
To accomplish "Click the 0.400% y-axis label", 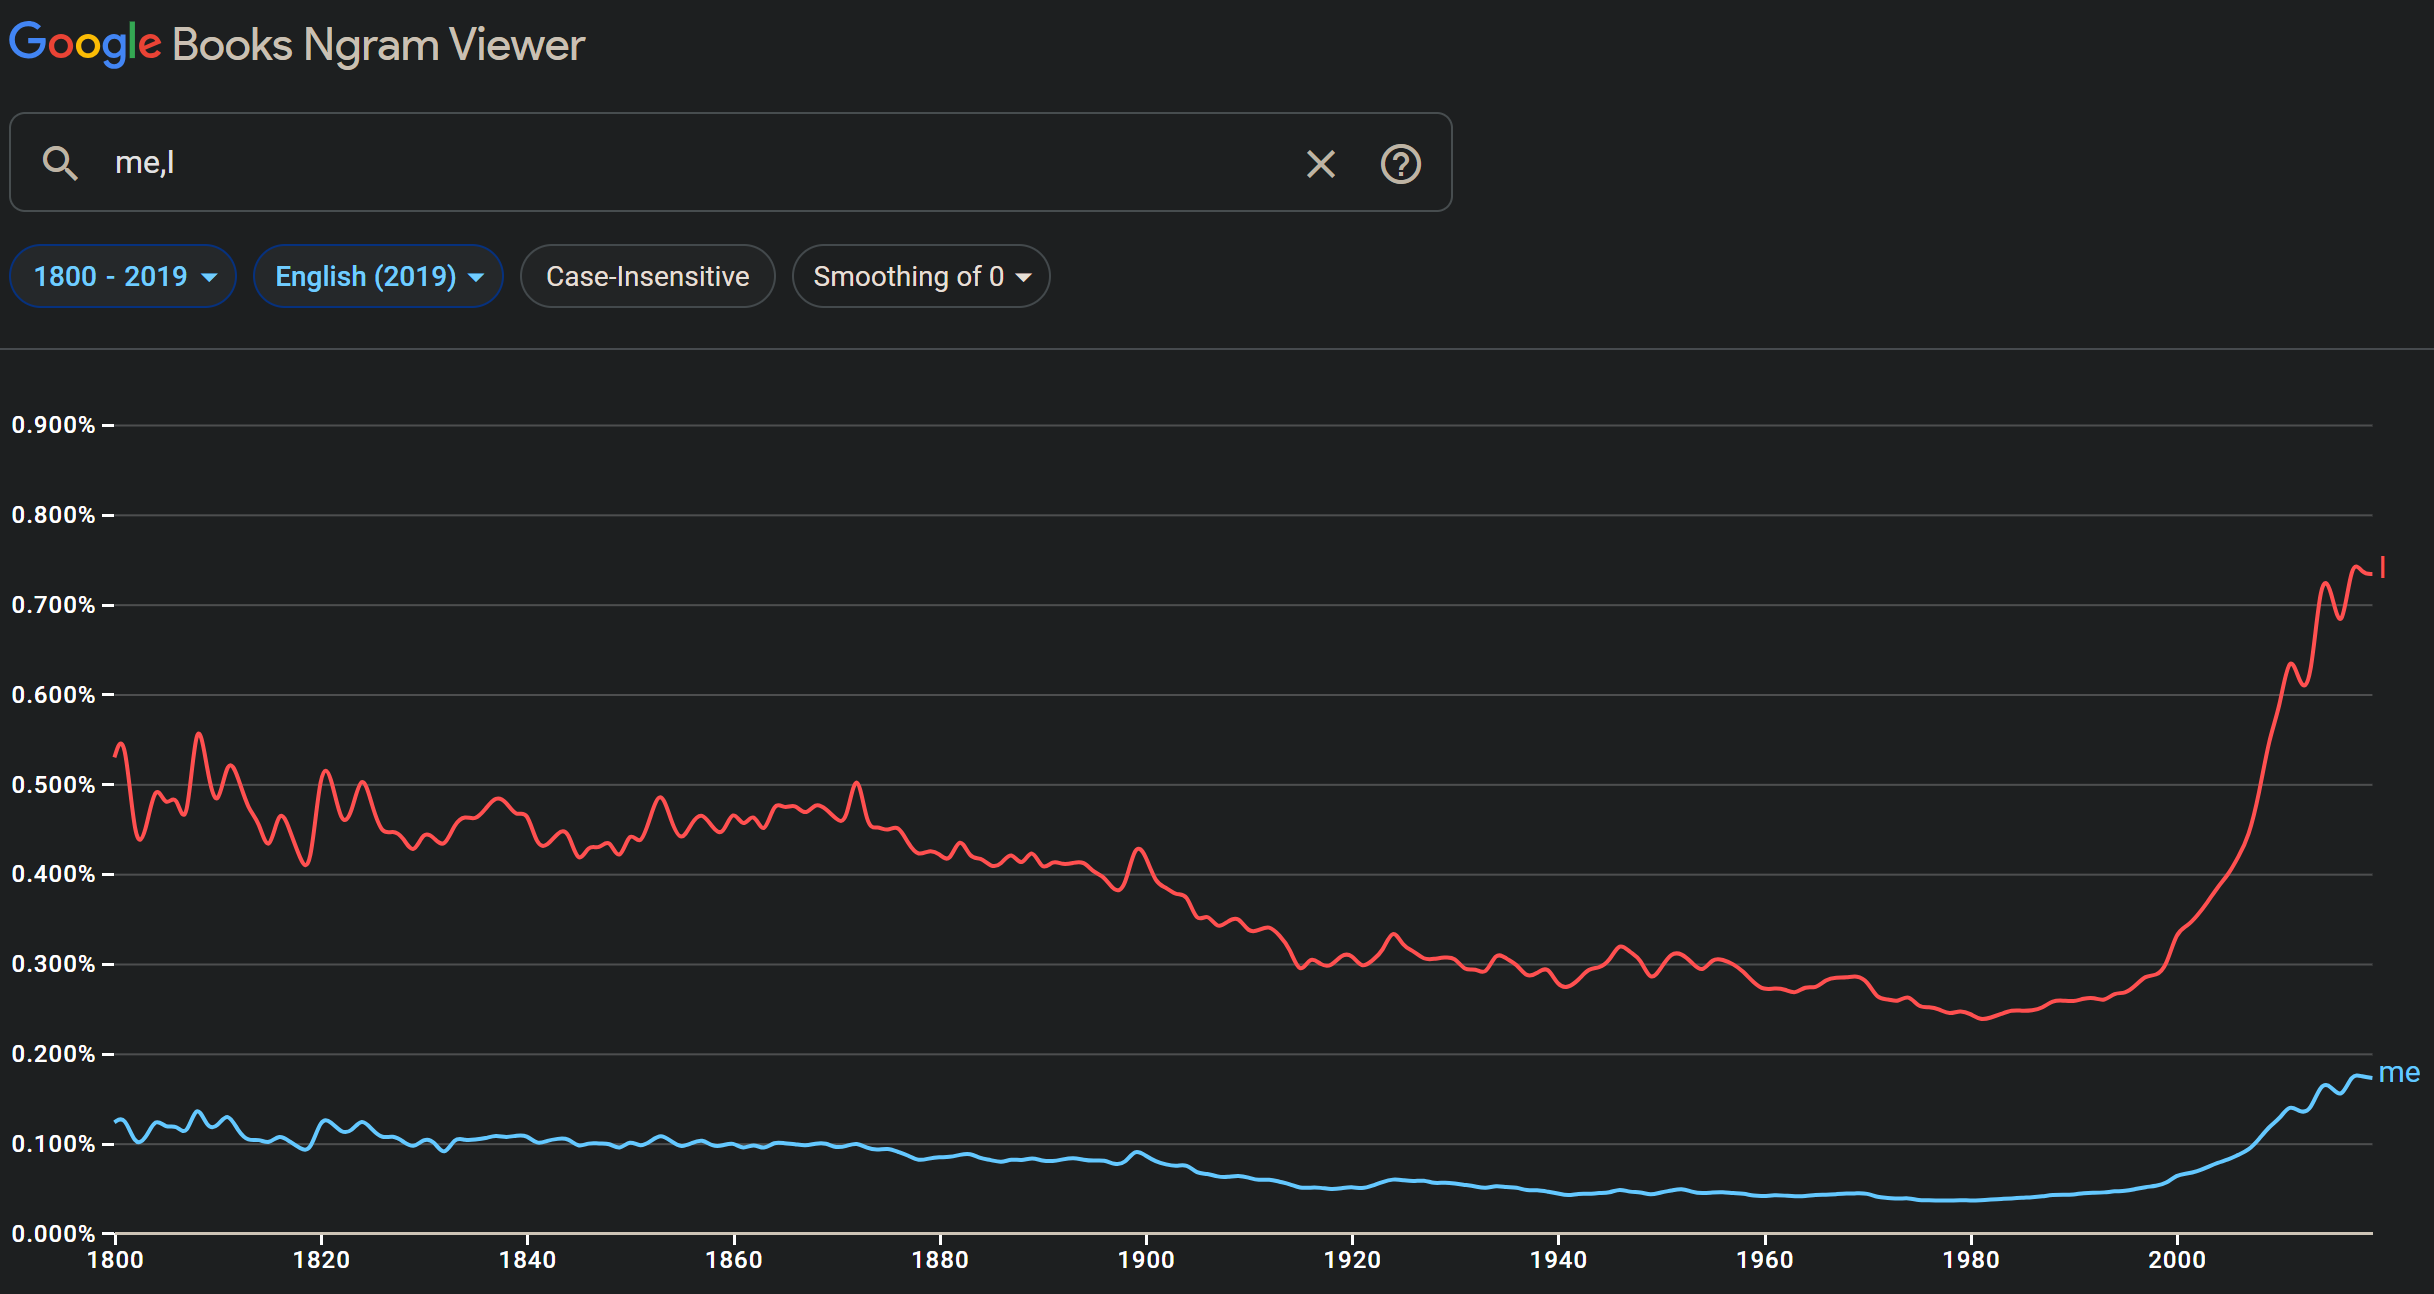I will [x=54, y=874].
